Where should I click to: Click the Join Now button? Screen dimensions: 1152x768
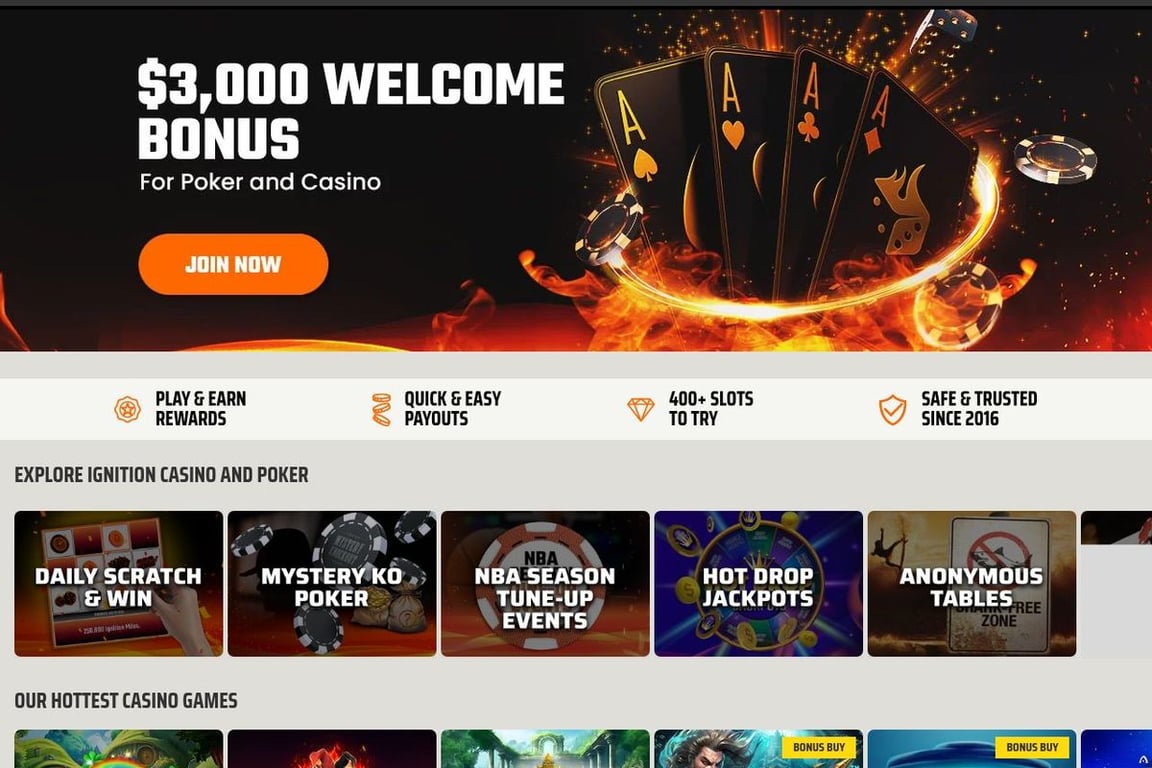pyautogui.click(x=233, y=265)
